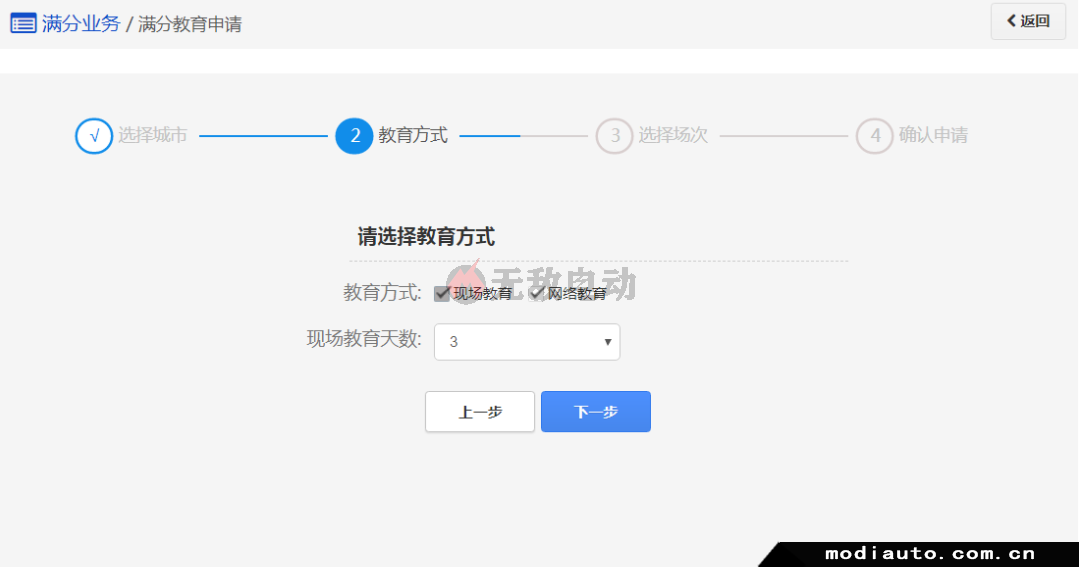Viewport: 1079px width, 567px height.
Task: Click the 满分教育申请 breadcrumb text
Action: click(x=190, y=24)
